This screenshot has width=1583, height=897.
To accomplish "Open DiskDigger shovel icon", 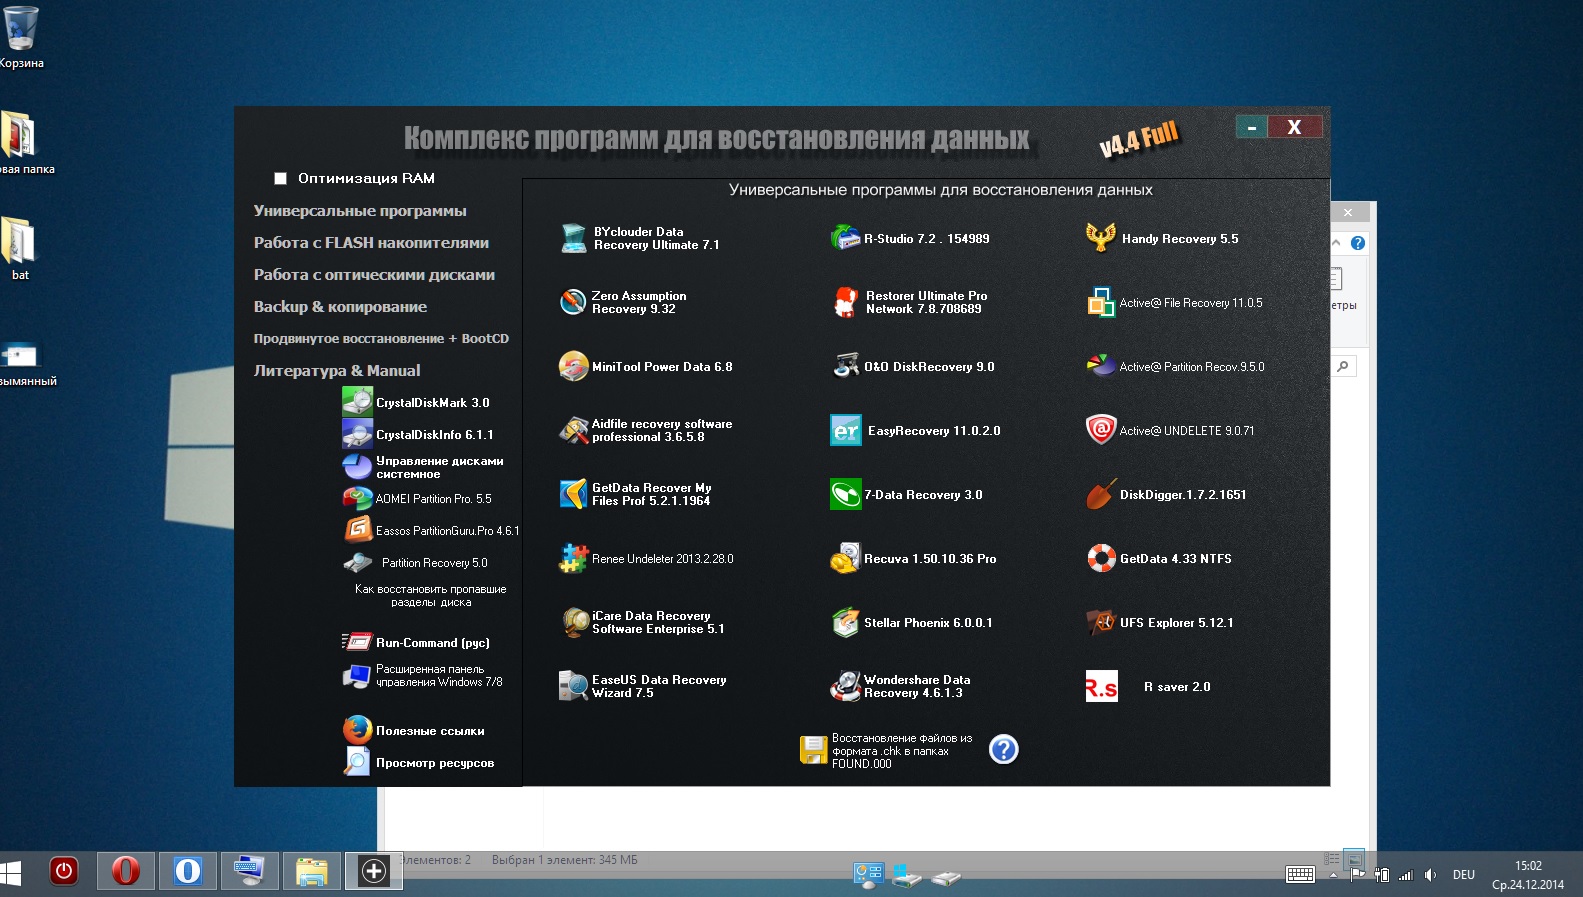I will coord(1101,494).
